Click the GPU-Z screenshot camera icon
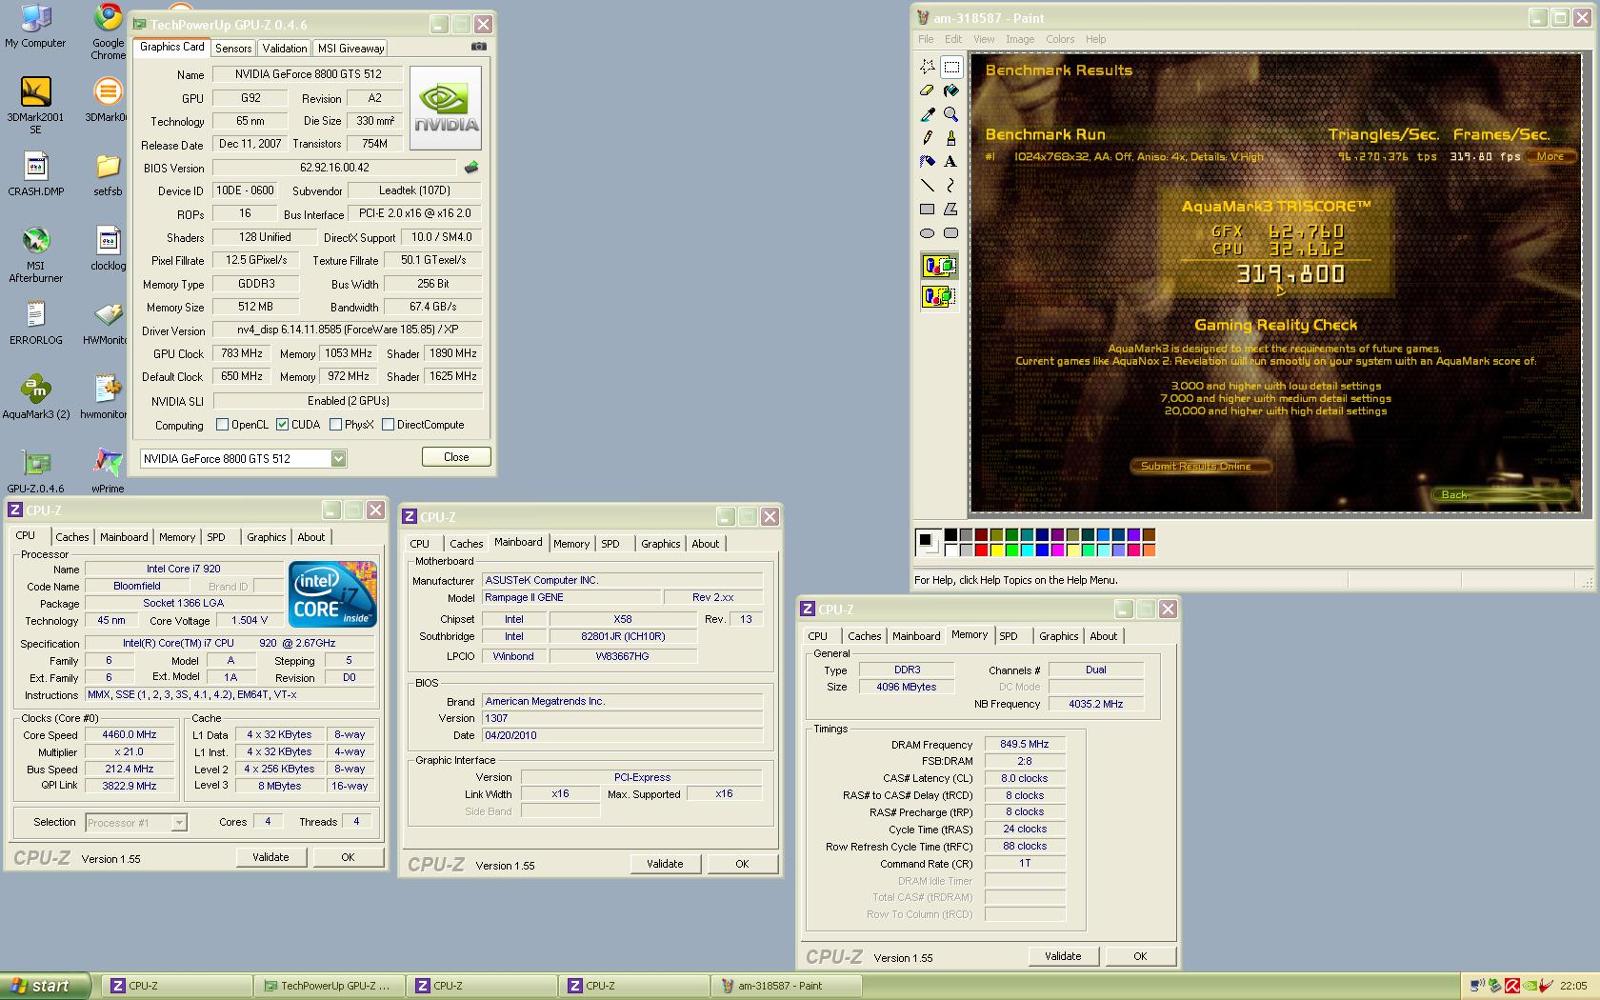 [479, 46]
